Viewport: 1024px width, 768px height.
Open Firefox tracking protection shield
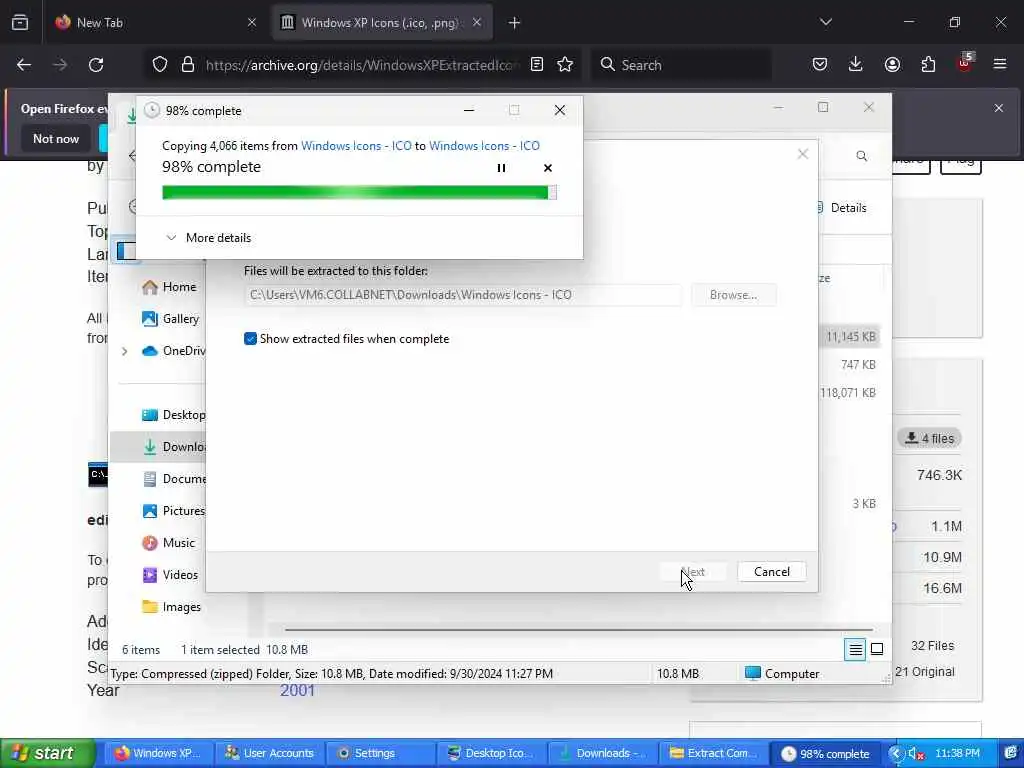[160, 65]
